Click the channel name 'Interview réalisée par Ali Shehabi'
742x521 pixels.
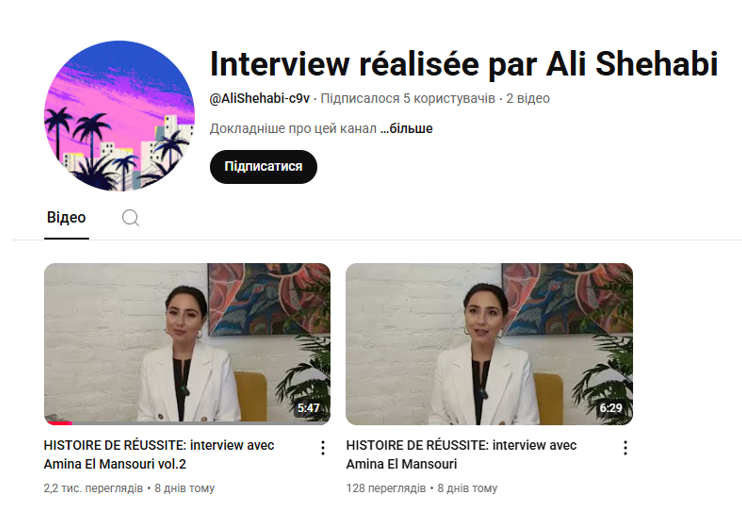(464, 63)
